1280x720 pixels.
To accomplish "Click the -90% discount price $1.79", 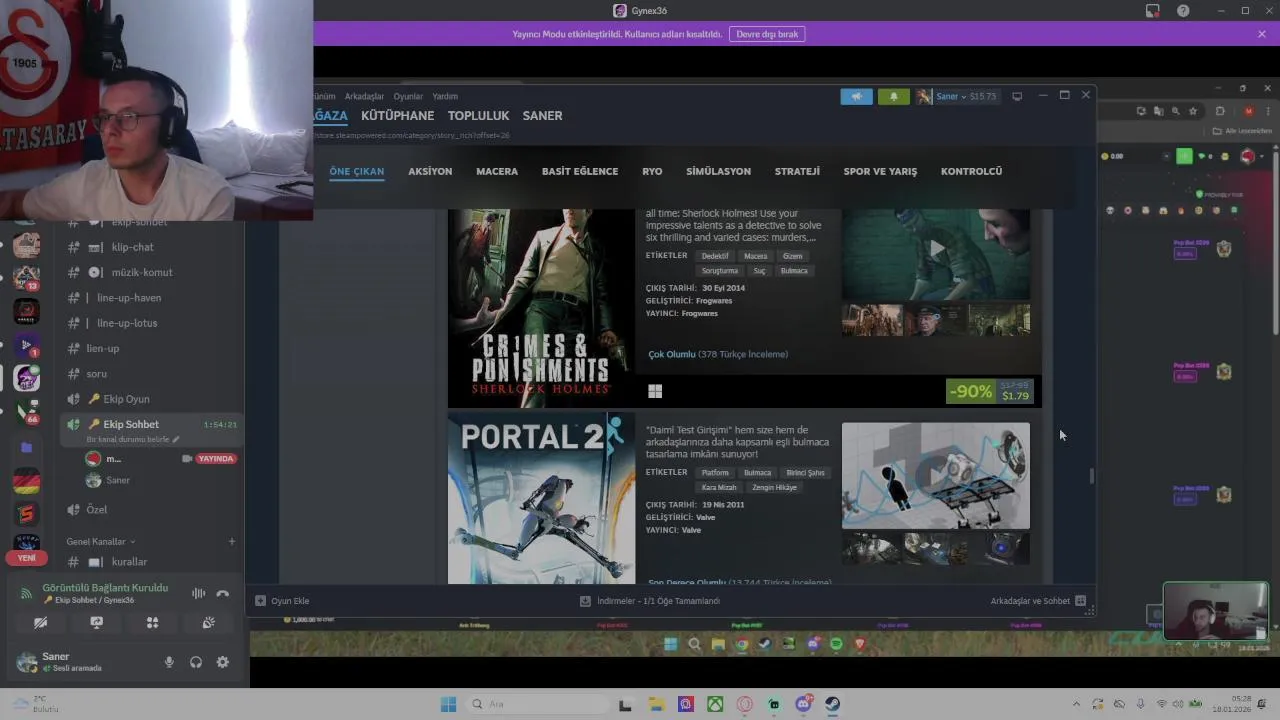I will (990, 391).
